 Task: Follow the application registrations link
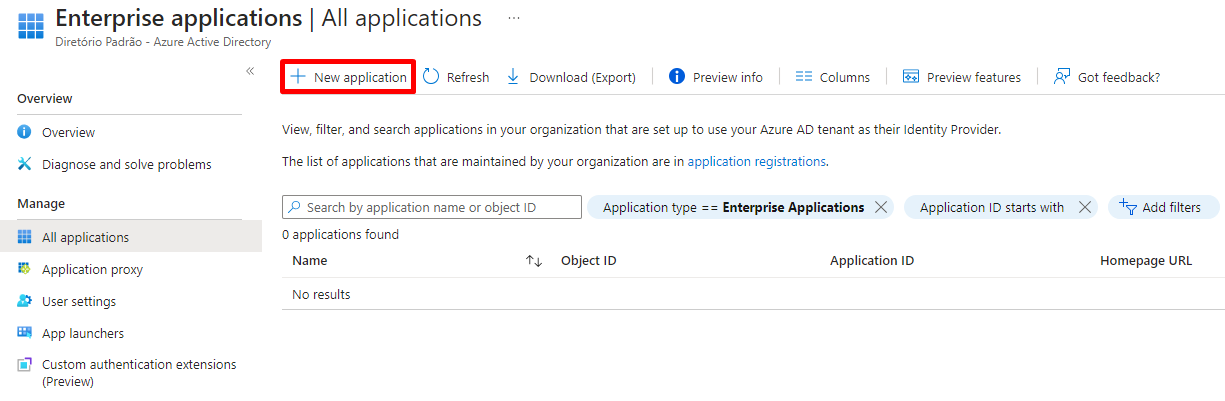point(756,161)
